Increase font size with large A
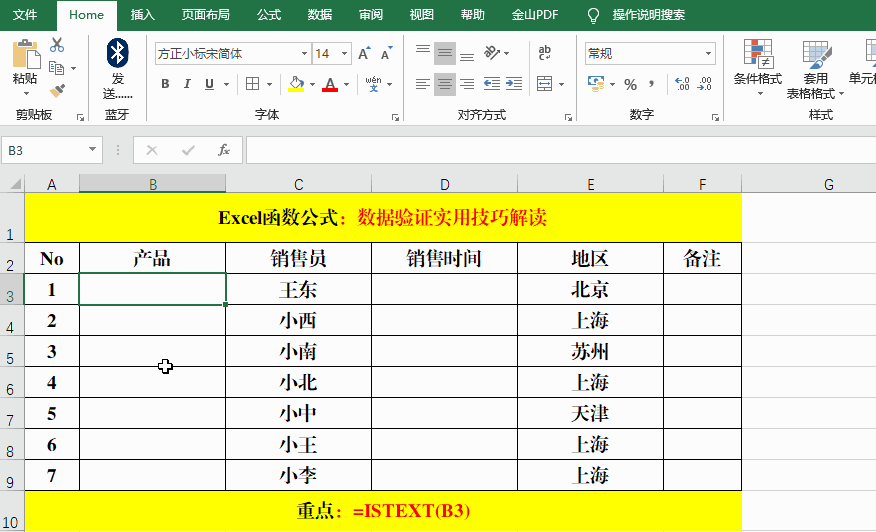Viewport: 876px width, 532px height. (x=364, y=54)
